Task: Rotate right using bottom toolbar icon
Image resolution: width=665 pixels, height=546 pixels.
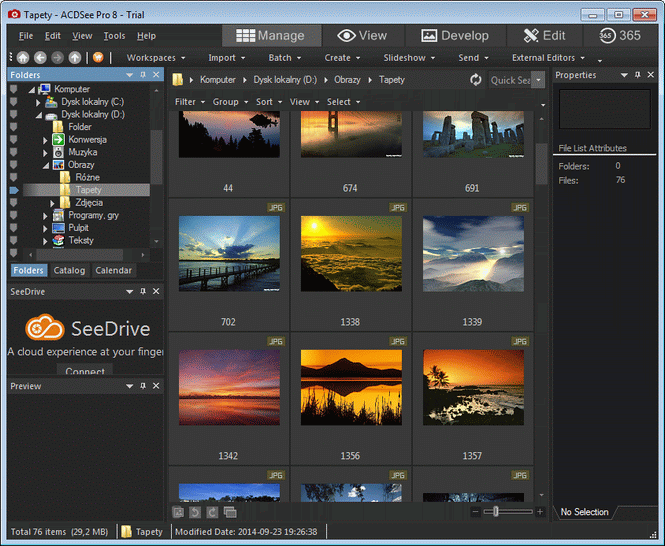Action: pos(212,512)
